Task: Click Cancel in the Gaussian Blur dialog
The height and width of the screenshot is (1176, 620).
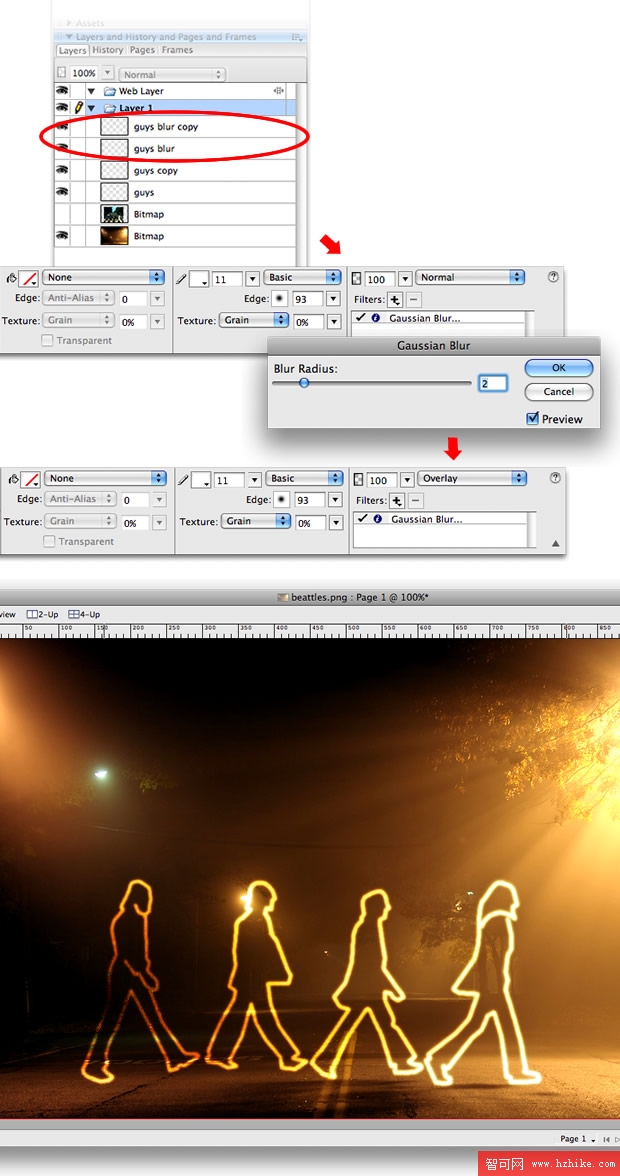Action: (558, 391)
